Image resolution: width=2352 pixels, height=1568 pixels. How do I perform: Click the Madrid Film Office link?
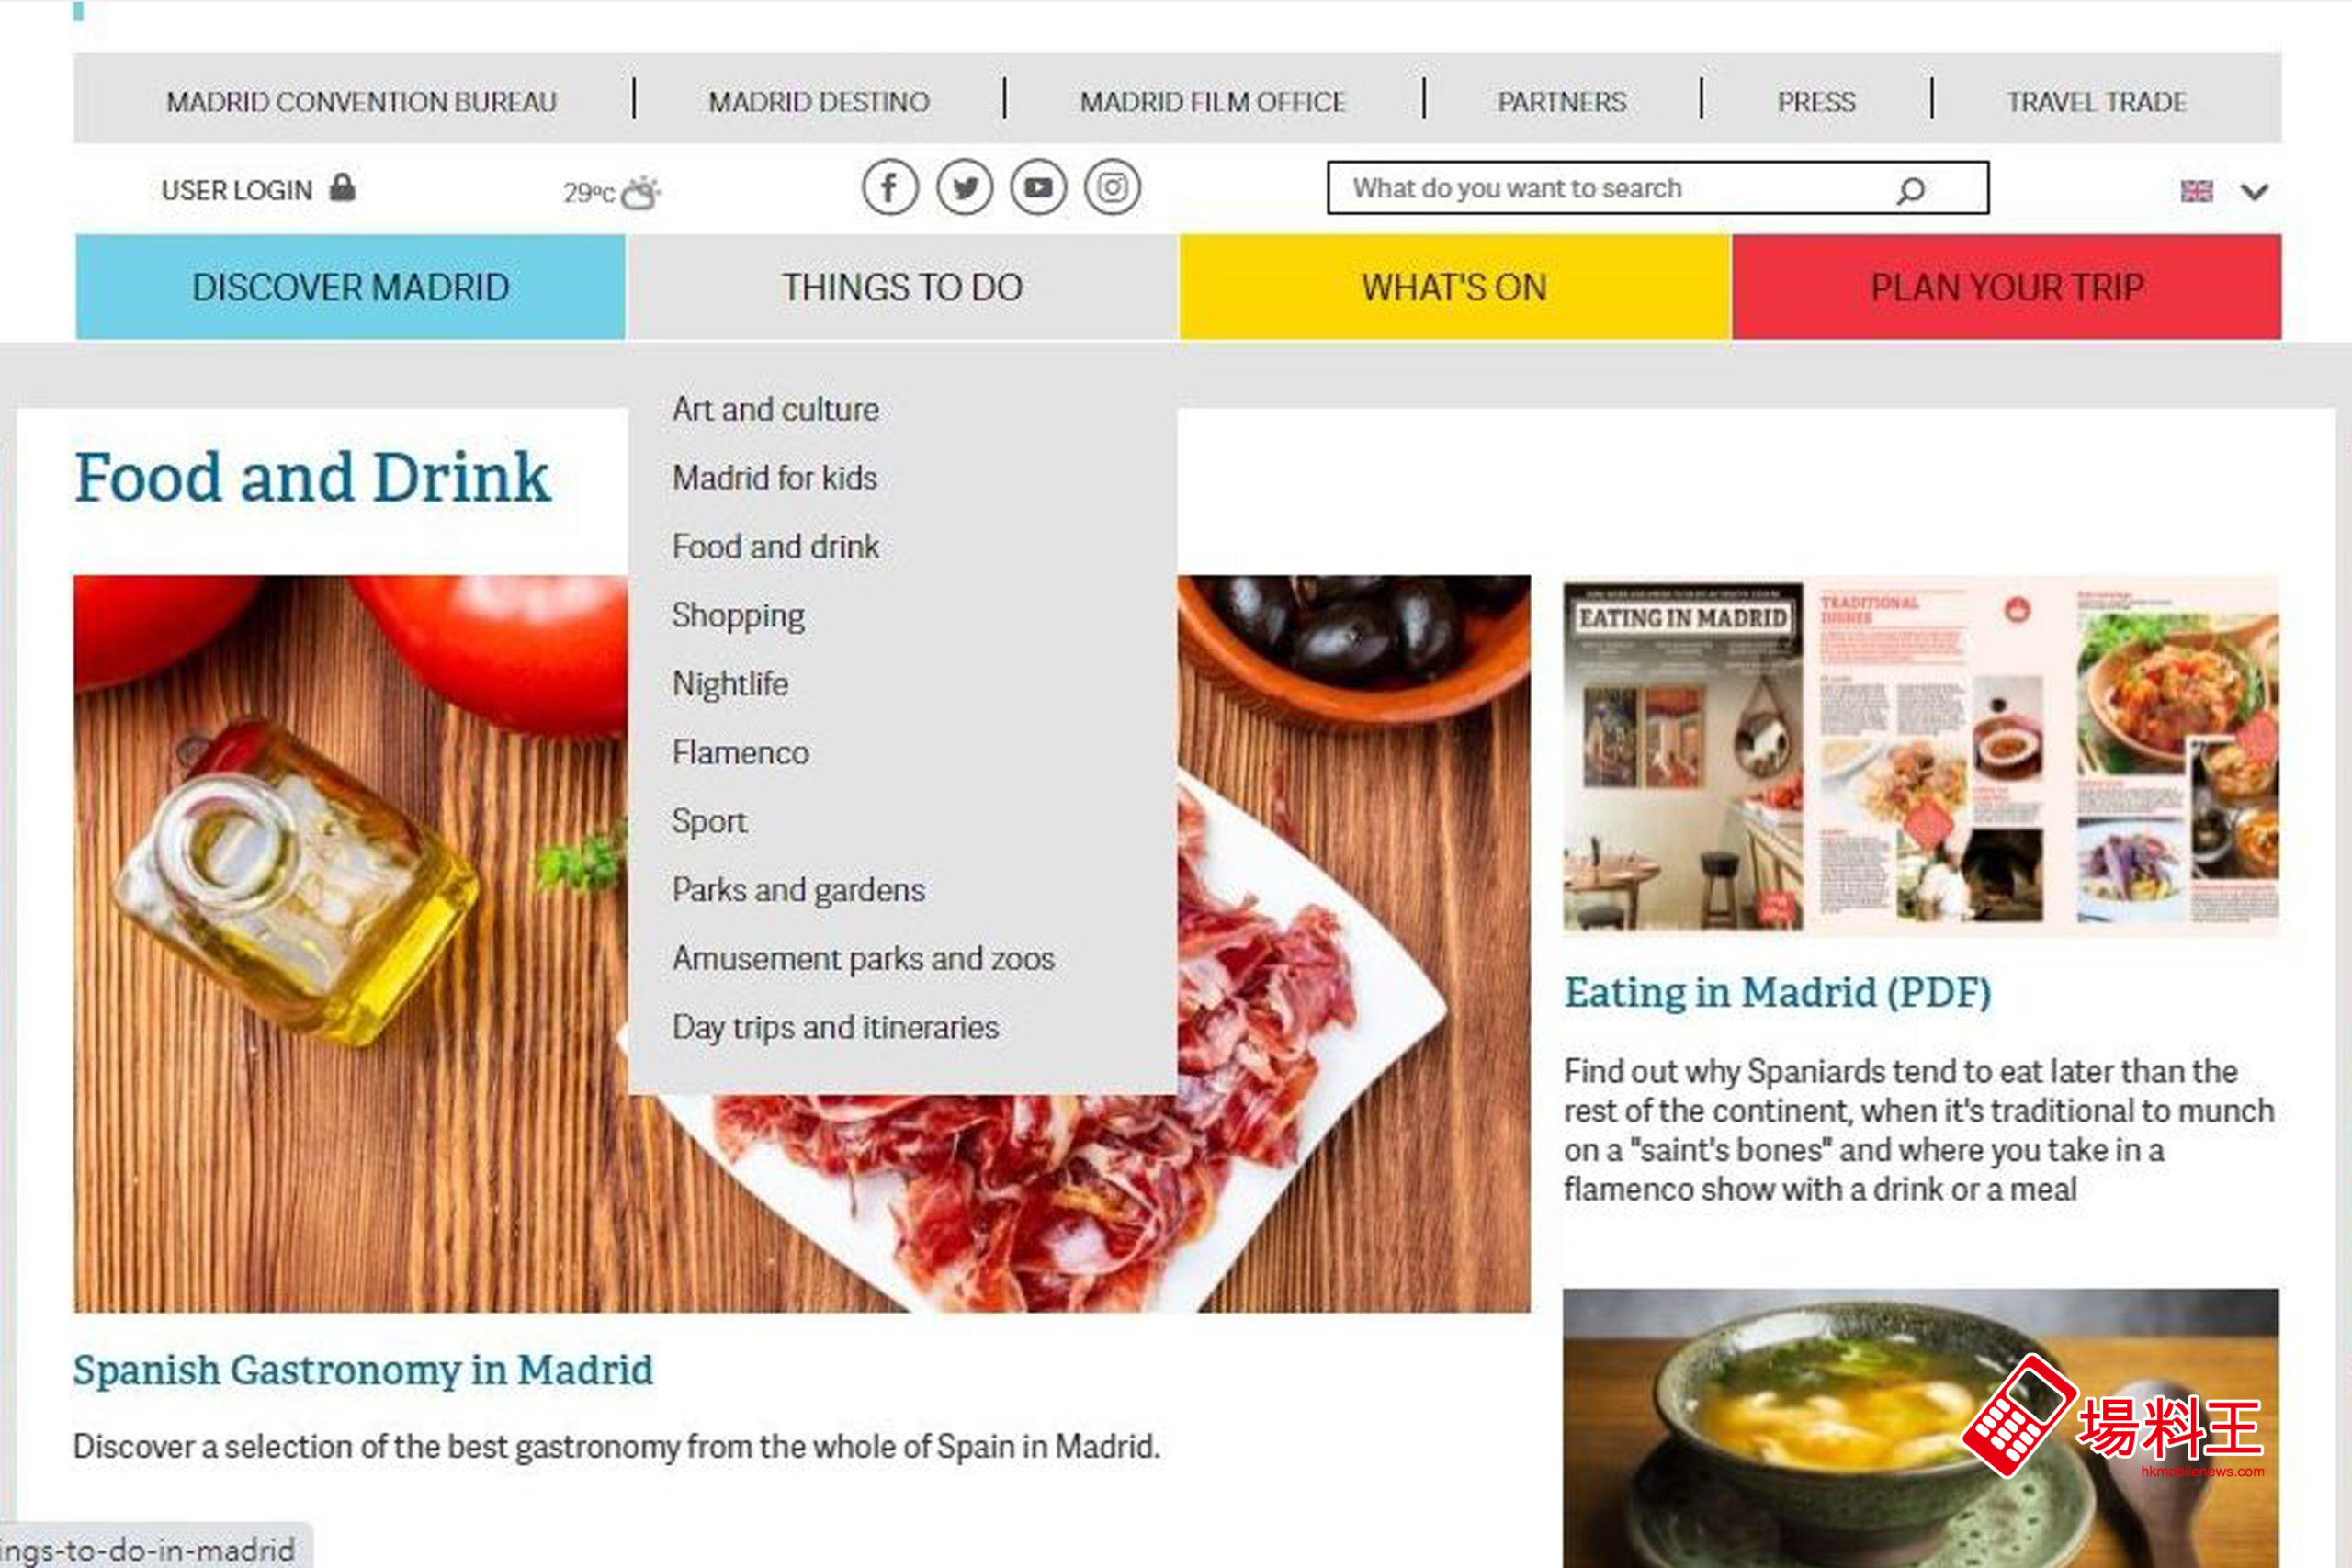tap(1213, 102)
